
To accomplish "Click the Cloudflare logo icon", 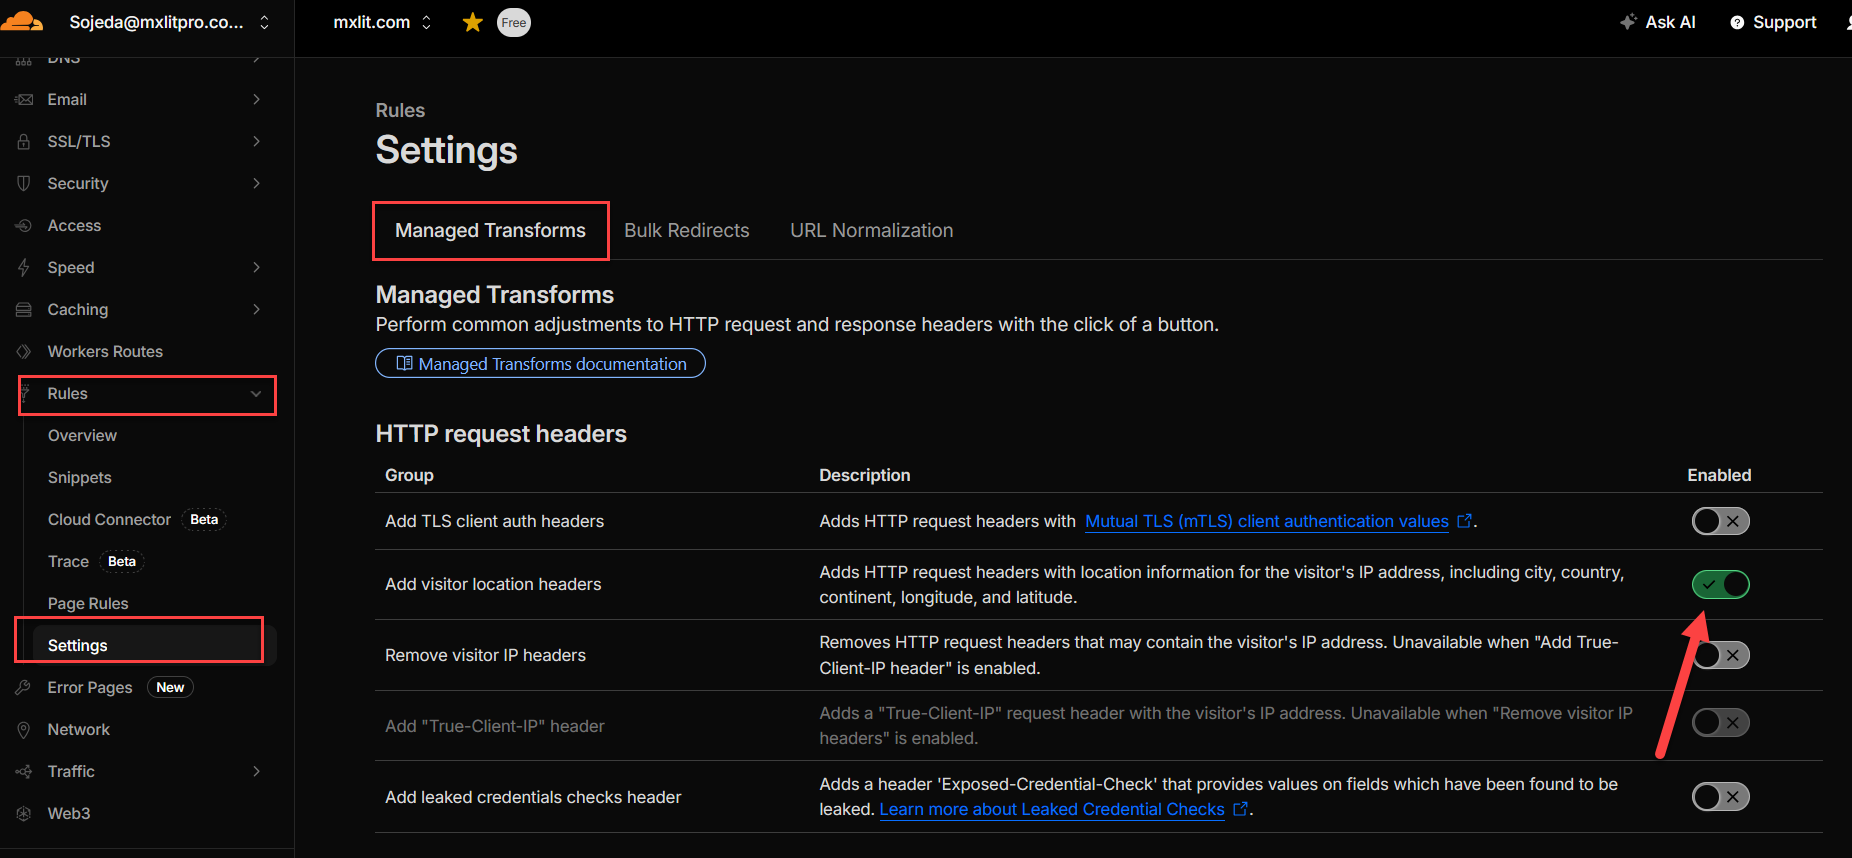I will pyautogui.click(x=22, y=21).
